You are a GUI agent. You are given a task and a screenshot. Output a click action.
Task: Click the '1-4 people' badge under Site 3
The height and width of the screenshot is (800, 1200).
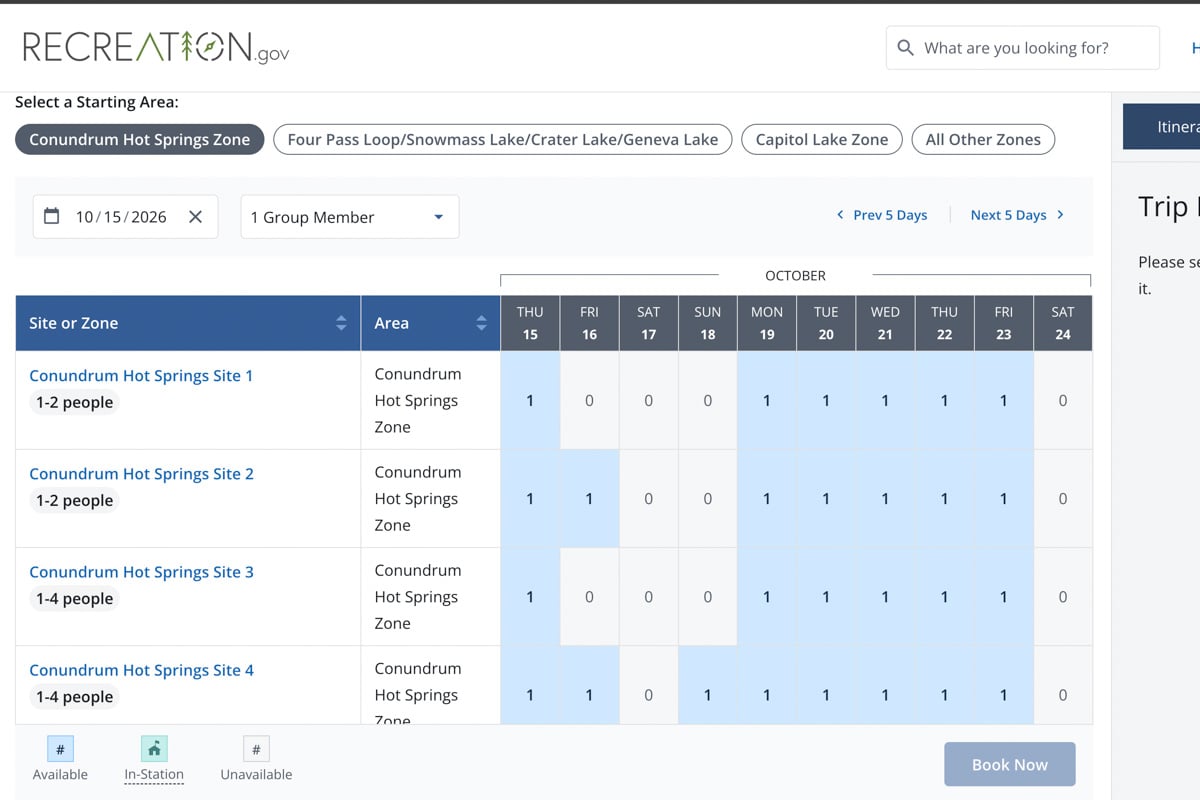pos(75,599)
